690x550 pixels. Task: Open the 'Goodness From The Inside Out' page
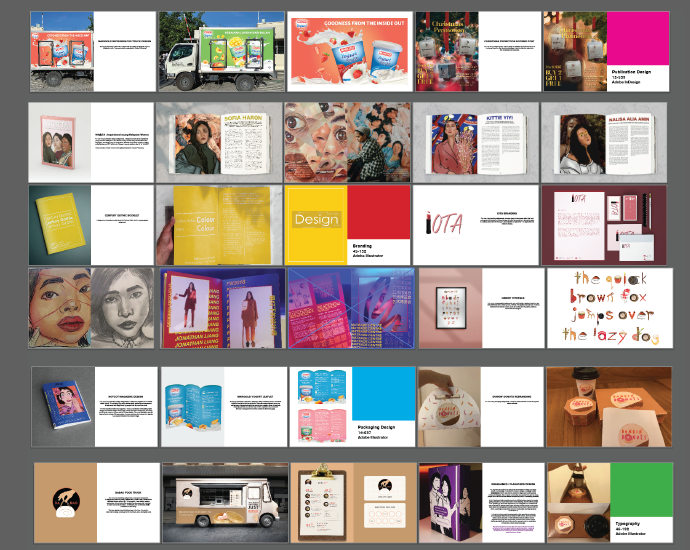[x=348, y=52]
